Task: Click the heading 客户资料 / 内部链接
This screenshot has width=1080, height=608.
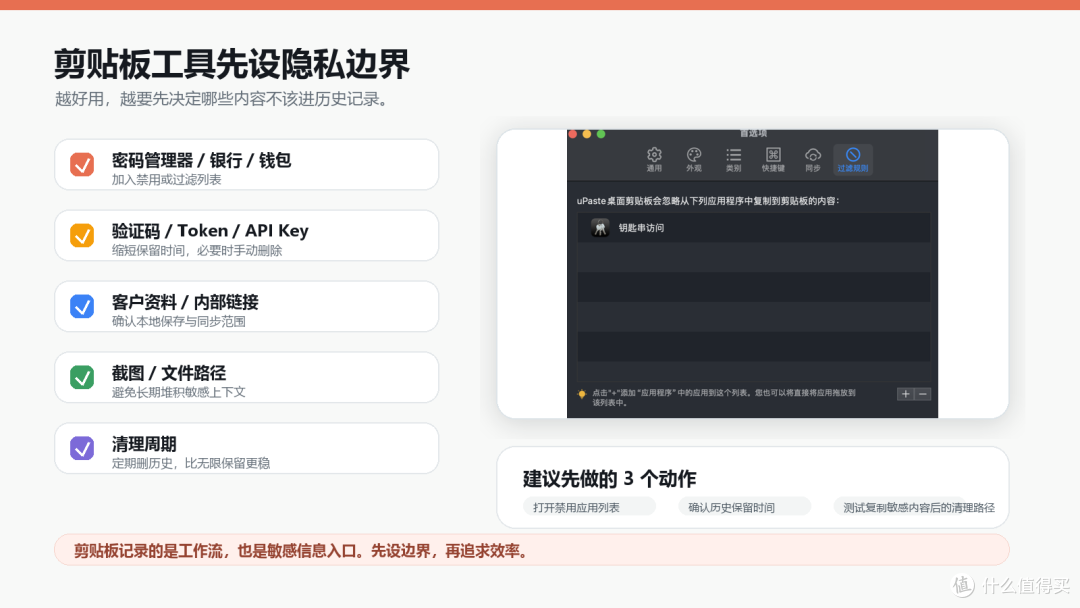Action: pyautogui.click(x=185, y=302)
